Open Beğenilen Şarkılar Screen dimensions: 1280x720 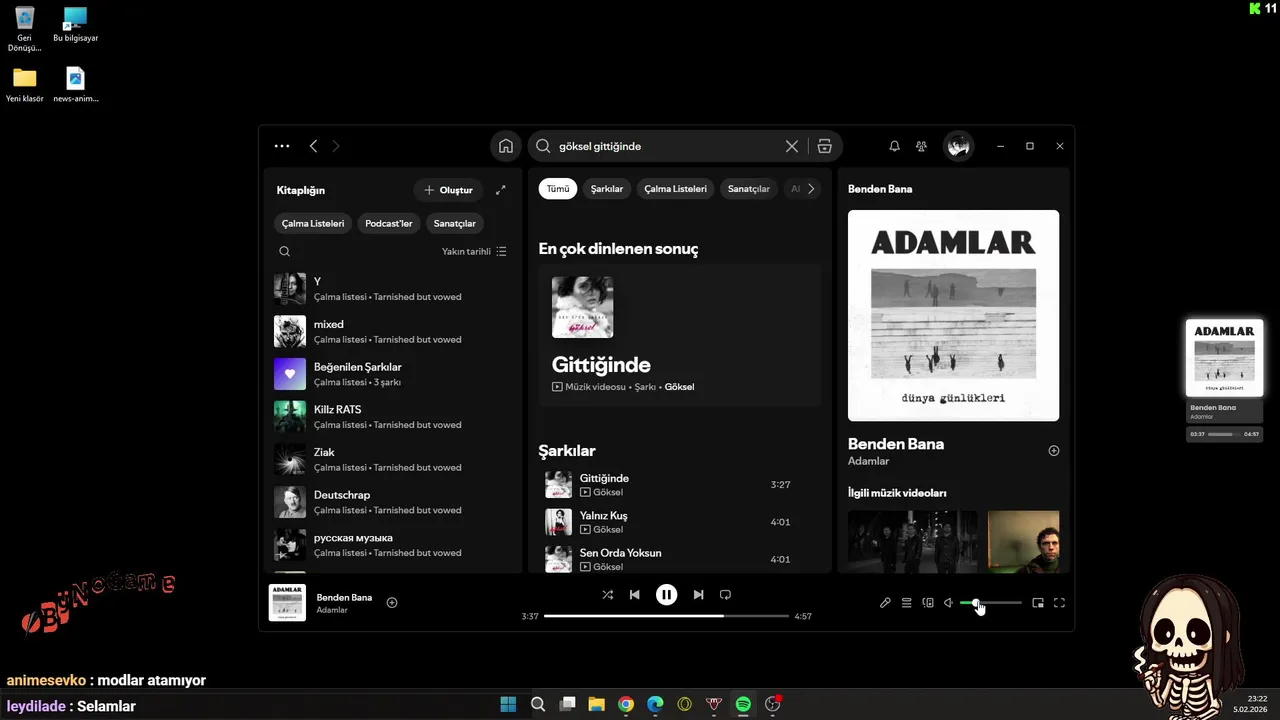tap(393, 374)
